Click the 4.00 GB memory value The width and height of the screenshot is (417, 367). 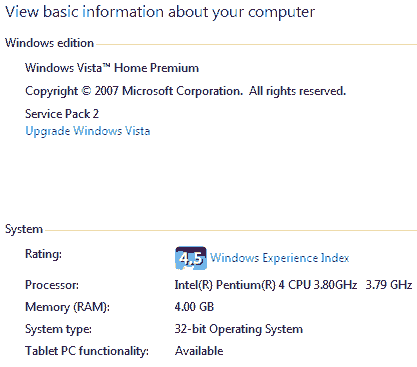[x=194, y=307]
